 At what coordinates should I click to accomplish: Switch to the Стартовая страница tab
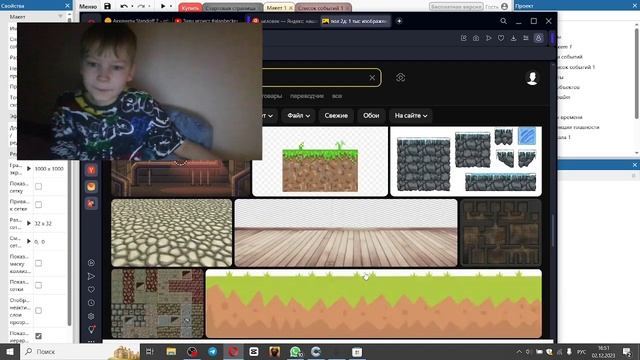(x=232, y=8)
